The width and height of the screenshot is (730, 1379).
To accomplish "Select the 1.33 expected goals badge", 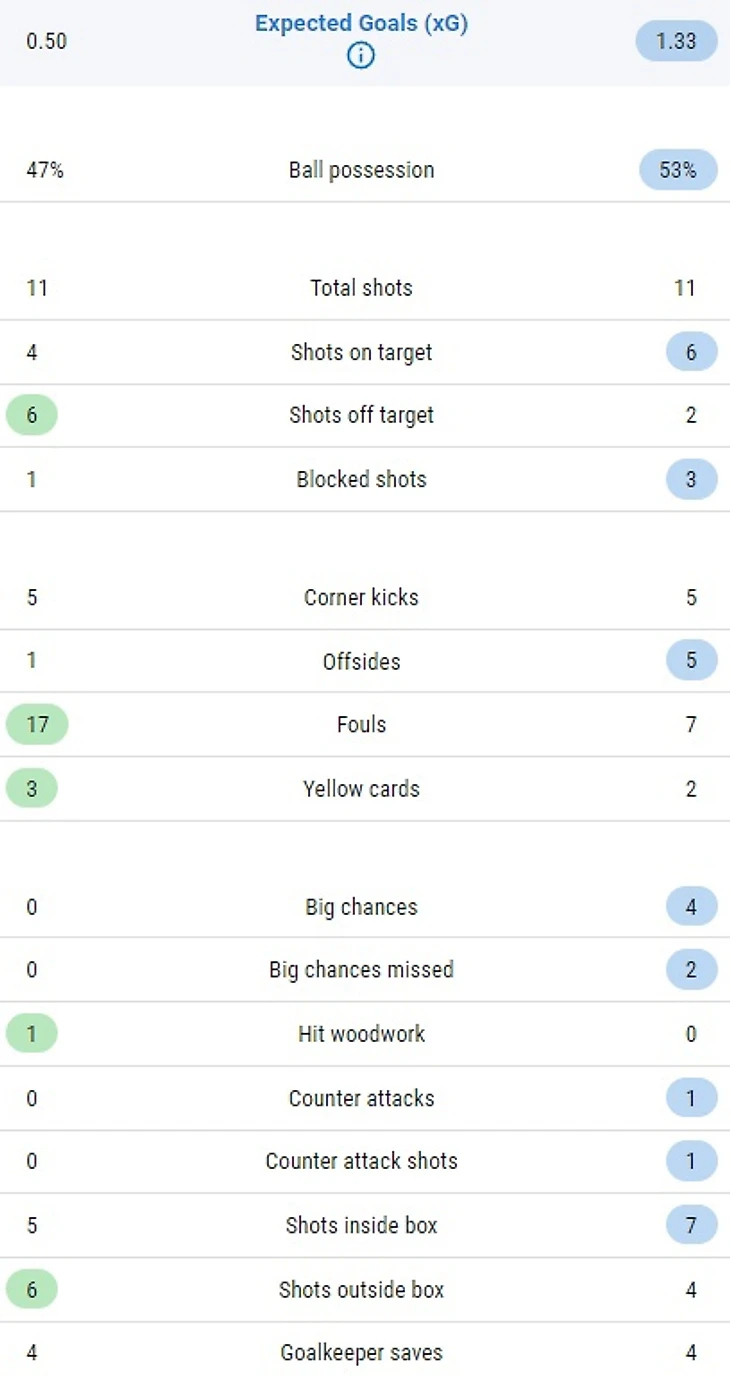I will click(x=677, y=42).
